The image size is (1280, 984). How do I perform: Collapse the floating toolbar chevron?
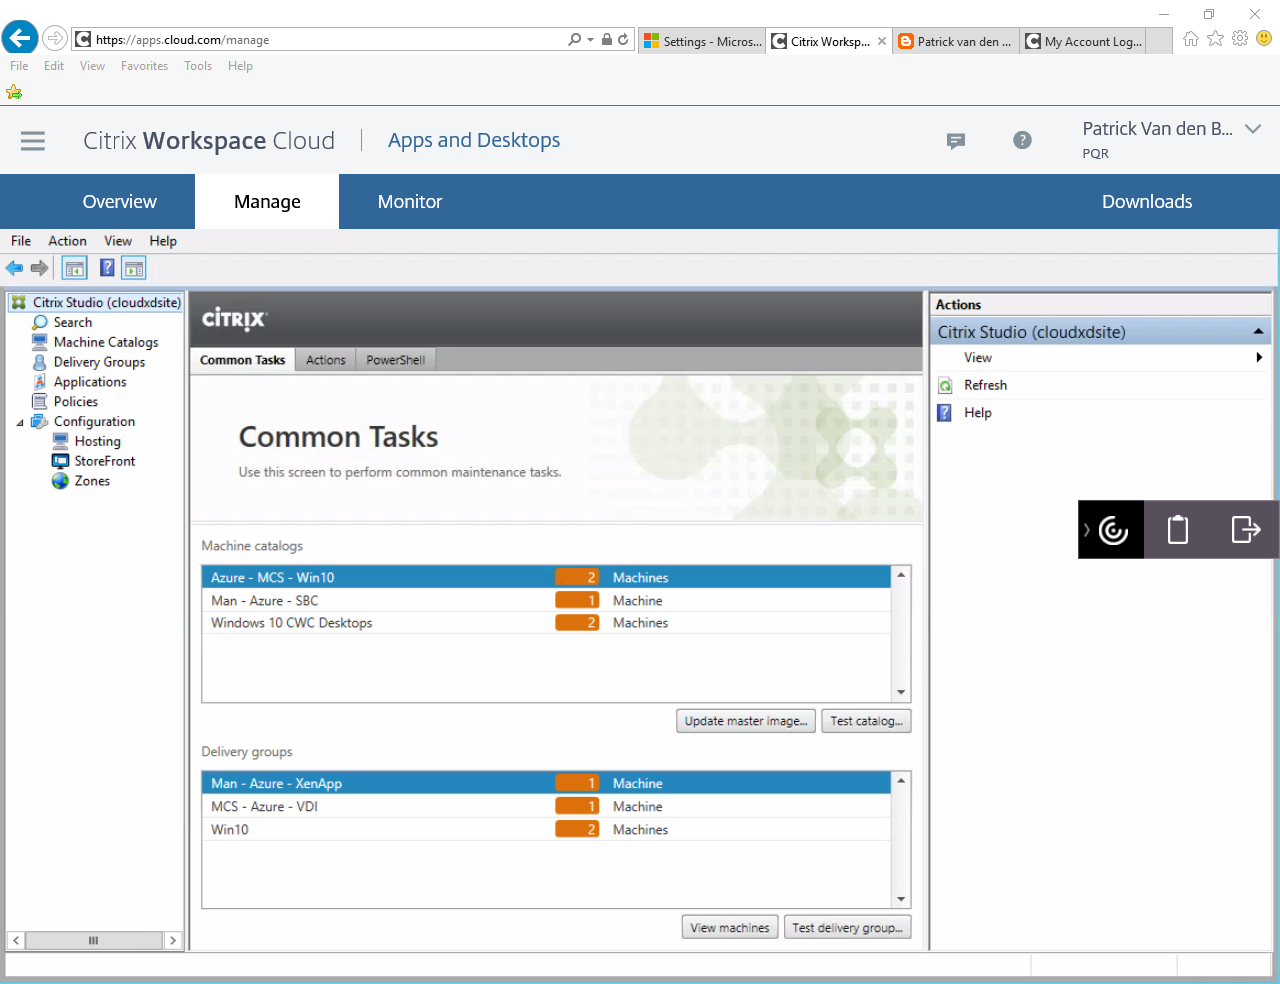point(1087,530)
